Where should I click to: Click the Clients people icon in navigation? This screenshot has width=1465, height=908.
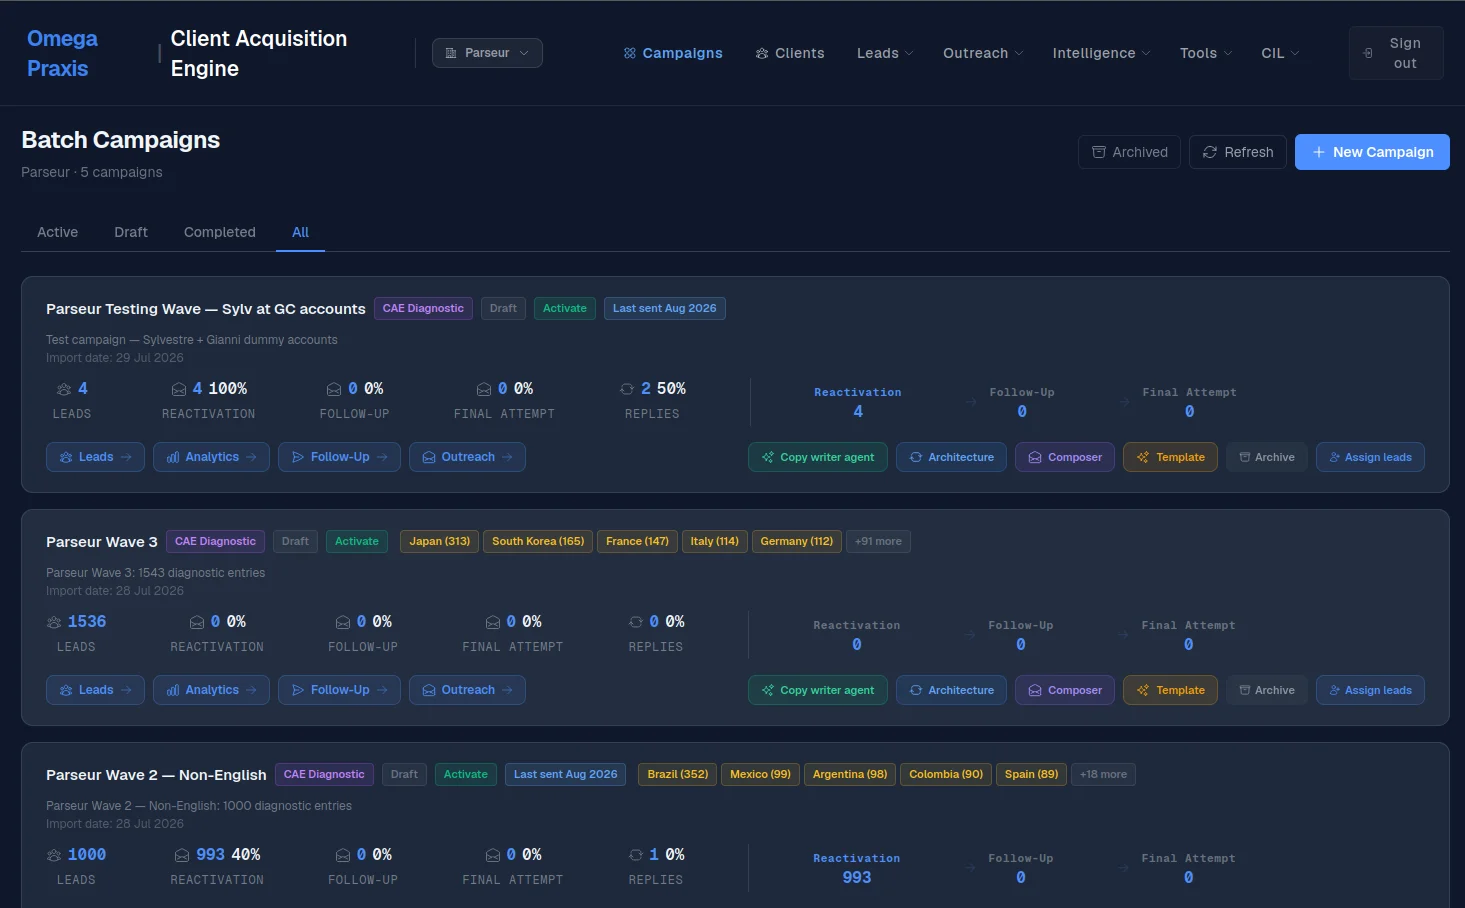(x=762, y=53)
